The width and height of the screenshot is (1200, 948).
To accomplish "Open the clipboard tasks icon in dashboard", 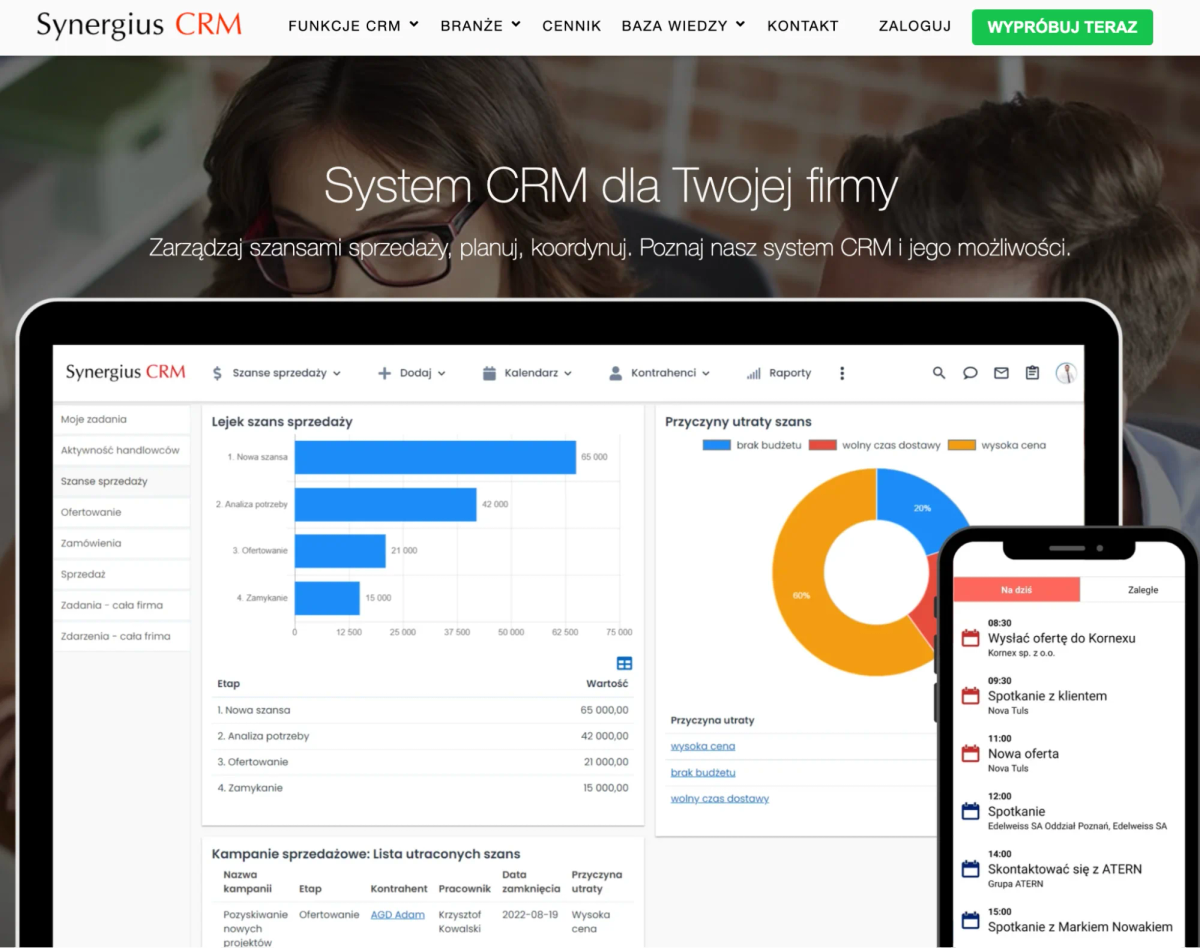I will click(x=1032, y=373).
